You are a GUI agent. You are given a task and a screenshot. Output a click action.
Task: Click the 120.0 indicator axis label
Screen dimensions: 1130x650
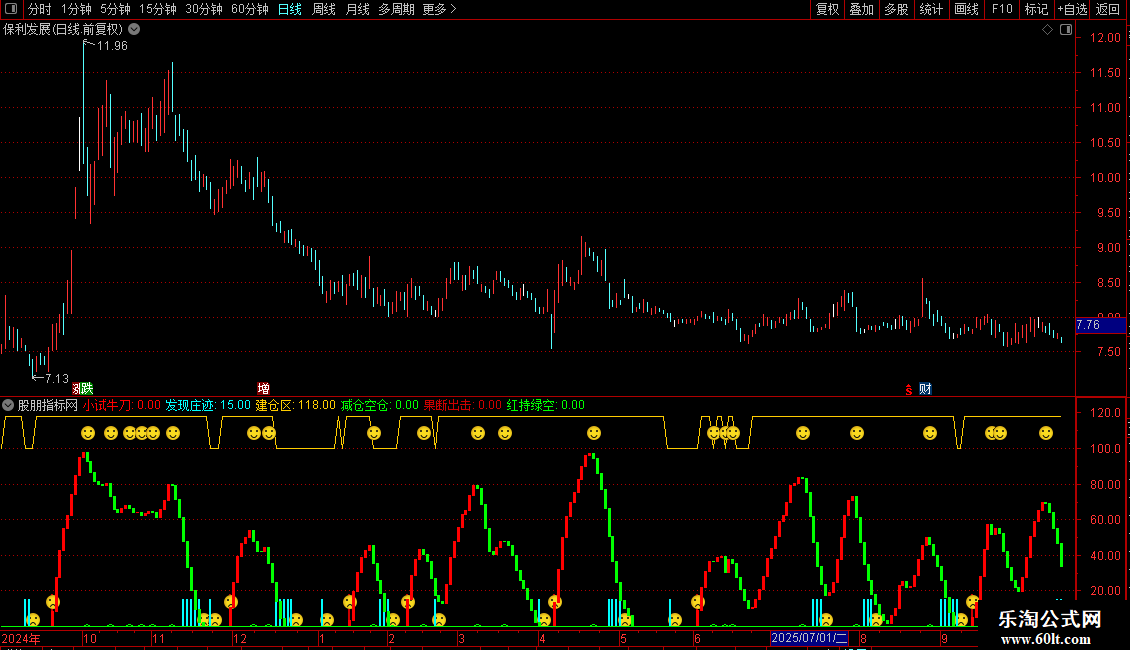pyautogui.click(x=1105, y=413)
